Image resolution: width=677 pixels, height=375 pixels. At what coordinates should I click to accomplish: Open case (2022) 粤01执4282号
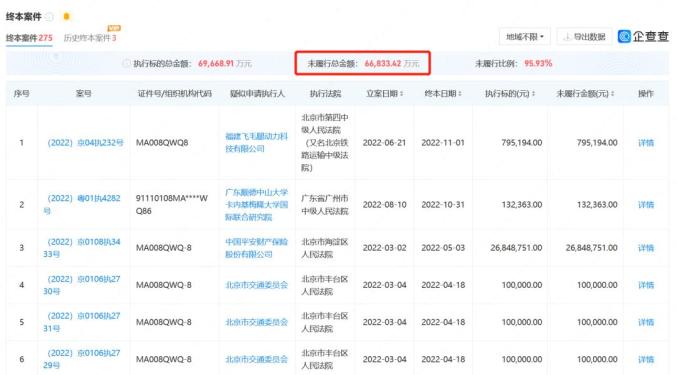click(x=82, y=205)
